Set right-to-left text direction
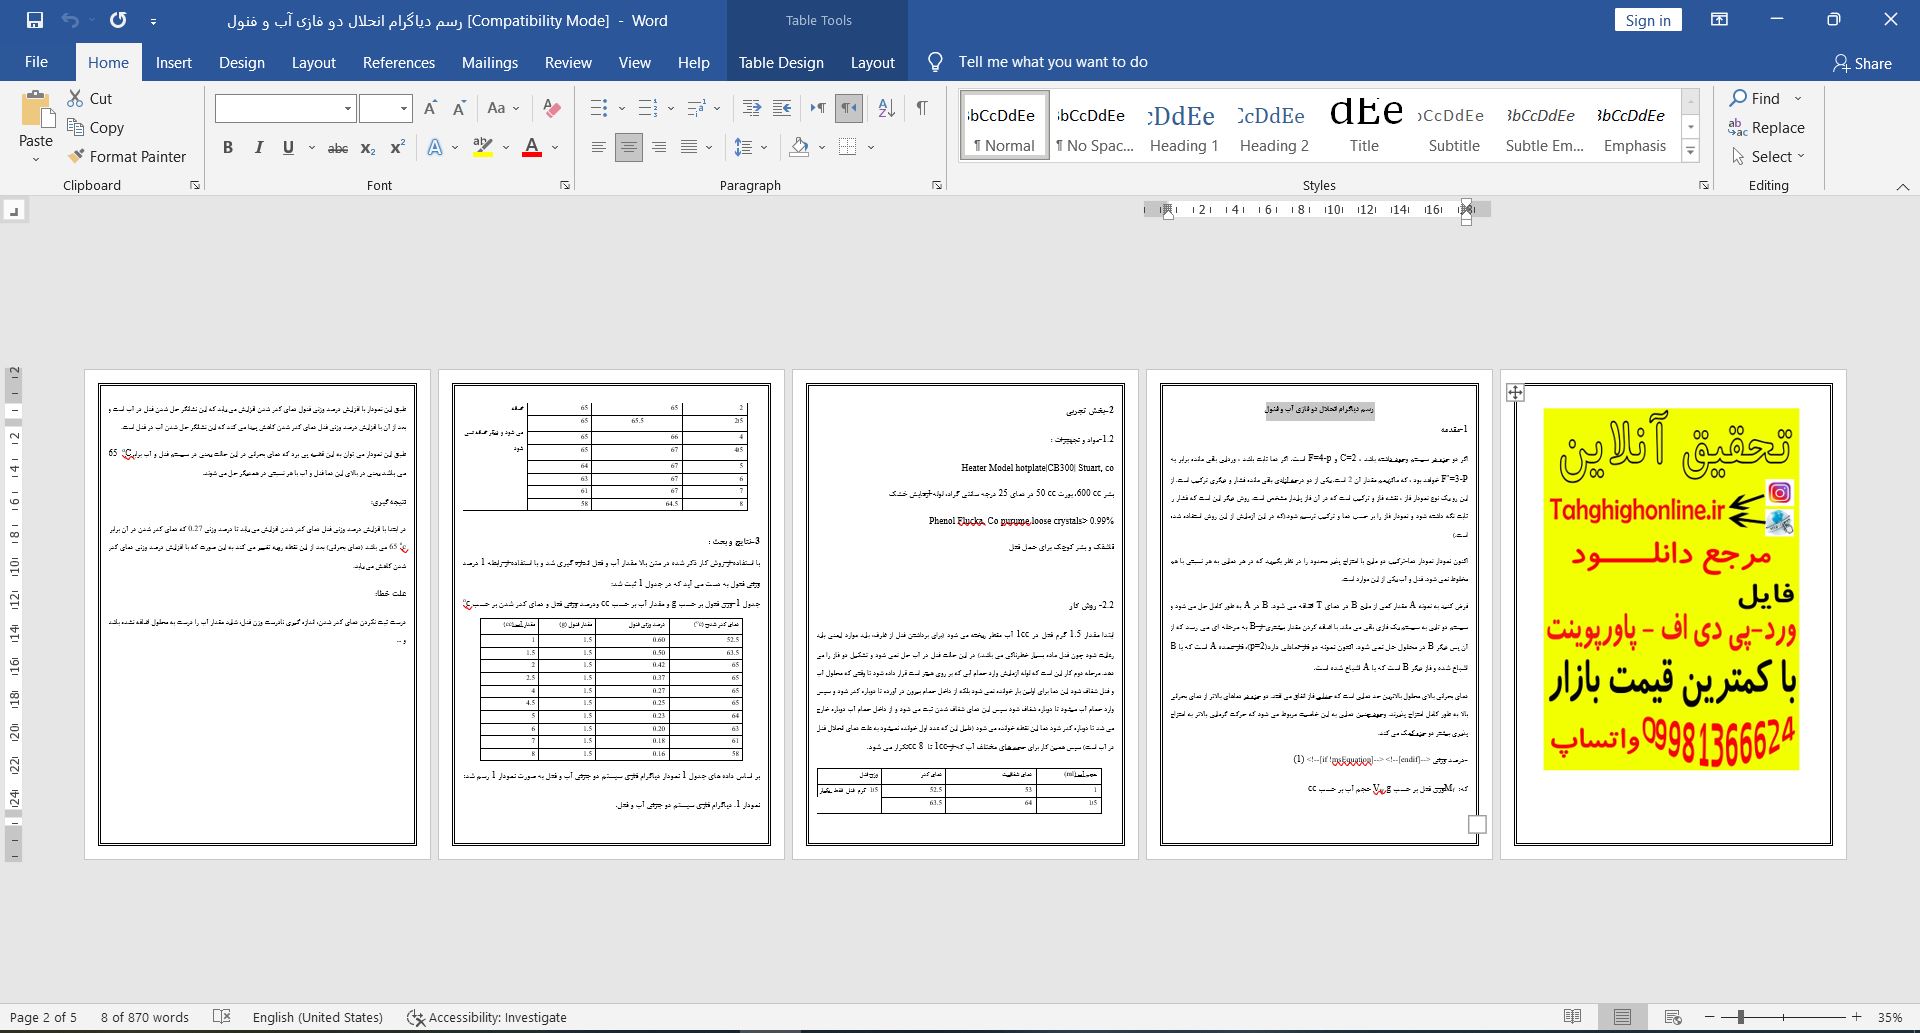The width and height of the screenshot is (1920, 1033). click(x=849, y=108)
